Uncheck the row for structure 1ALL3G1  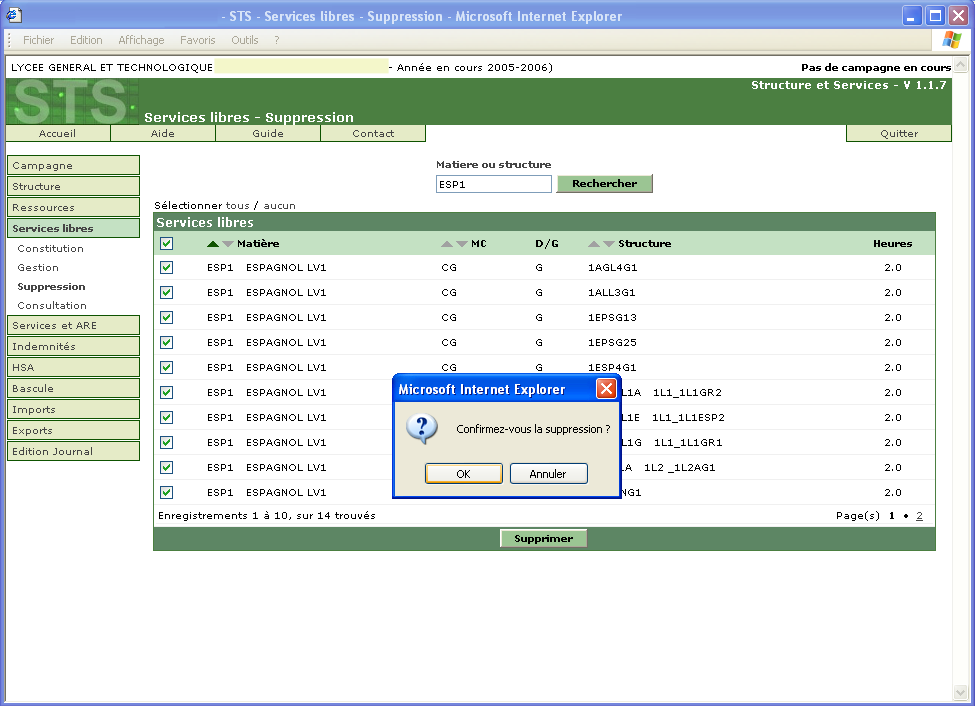pos(167,292)
